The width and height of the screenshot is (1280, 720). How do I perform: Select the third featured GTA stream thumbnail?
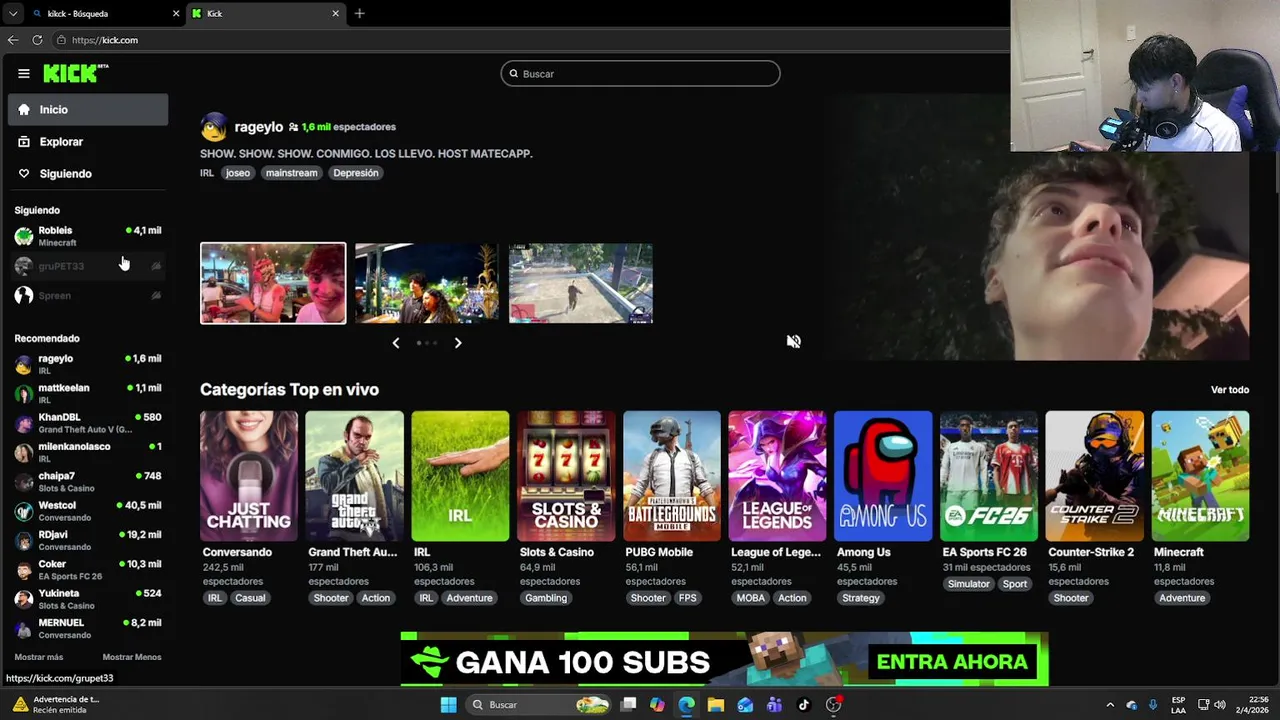tap(581, 283)
